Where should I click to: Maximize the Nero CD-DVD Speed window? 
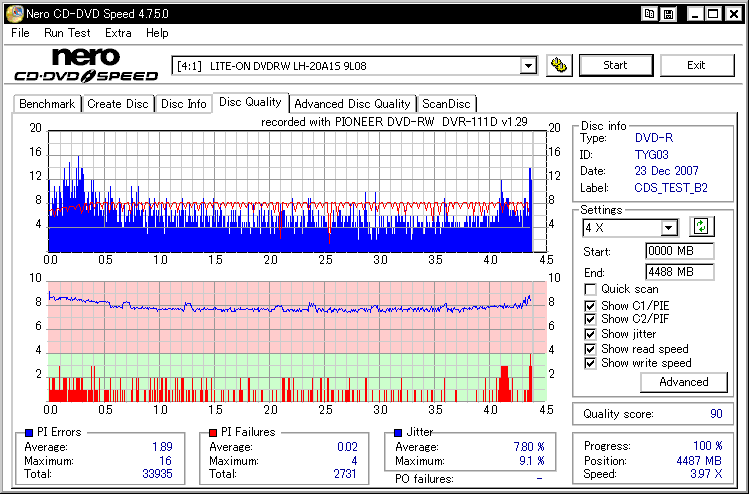712,13
